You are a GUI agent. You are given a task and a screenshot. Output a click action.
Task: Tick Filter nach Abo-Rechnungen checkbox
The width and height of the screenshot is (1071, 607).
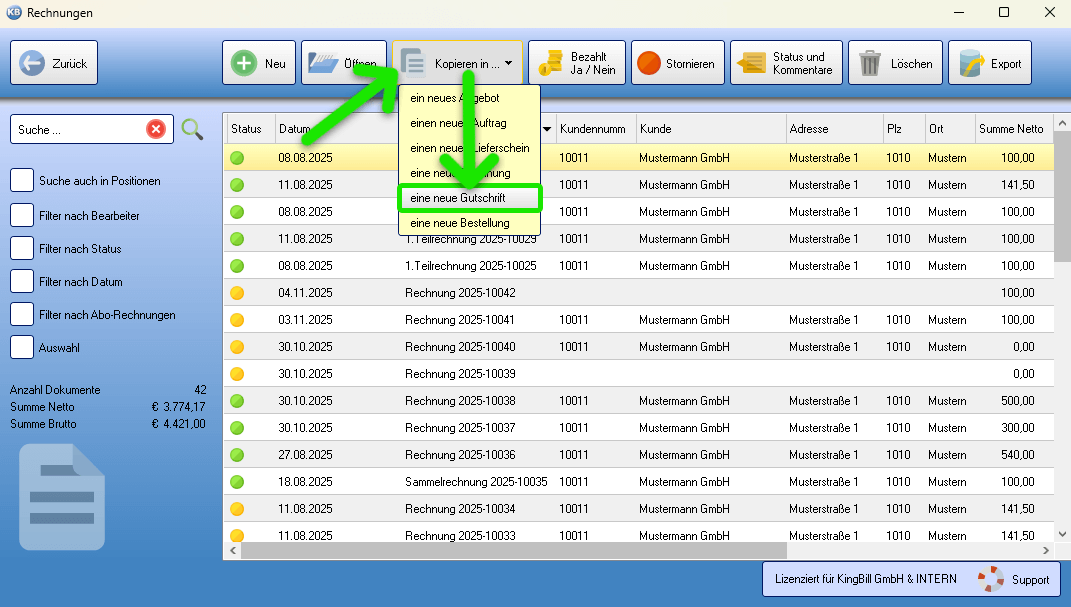22,314
